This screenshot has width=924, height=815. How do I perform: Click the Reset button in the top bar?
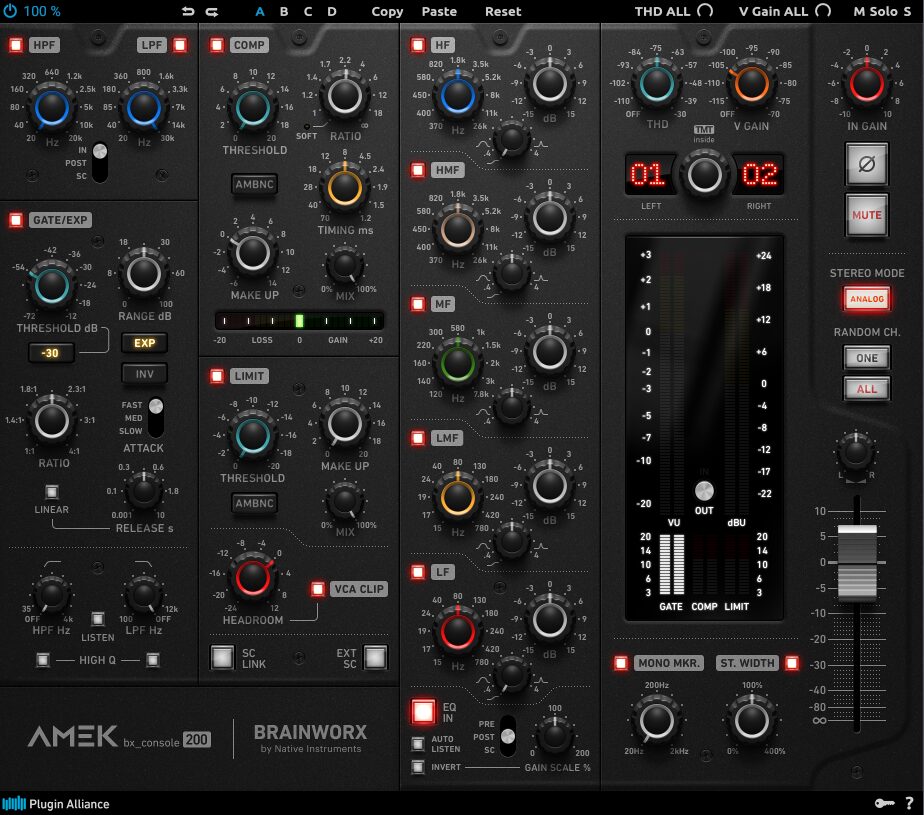click(502, 11)
